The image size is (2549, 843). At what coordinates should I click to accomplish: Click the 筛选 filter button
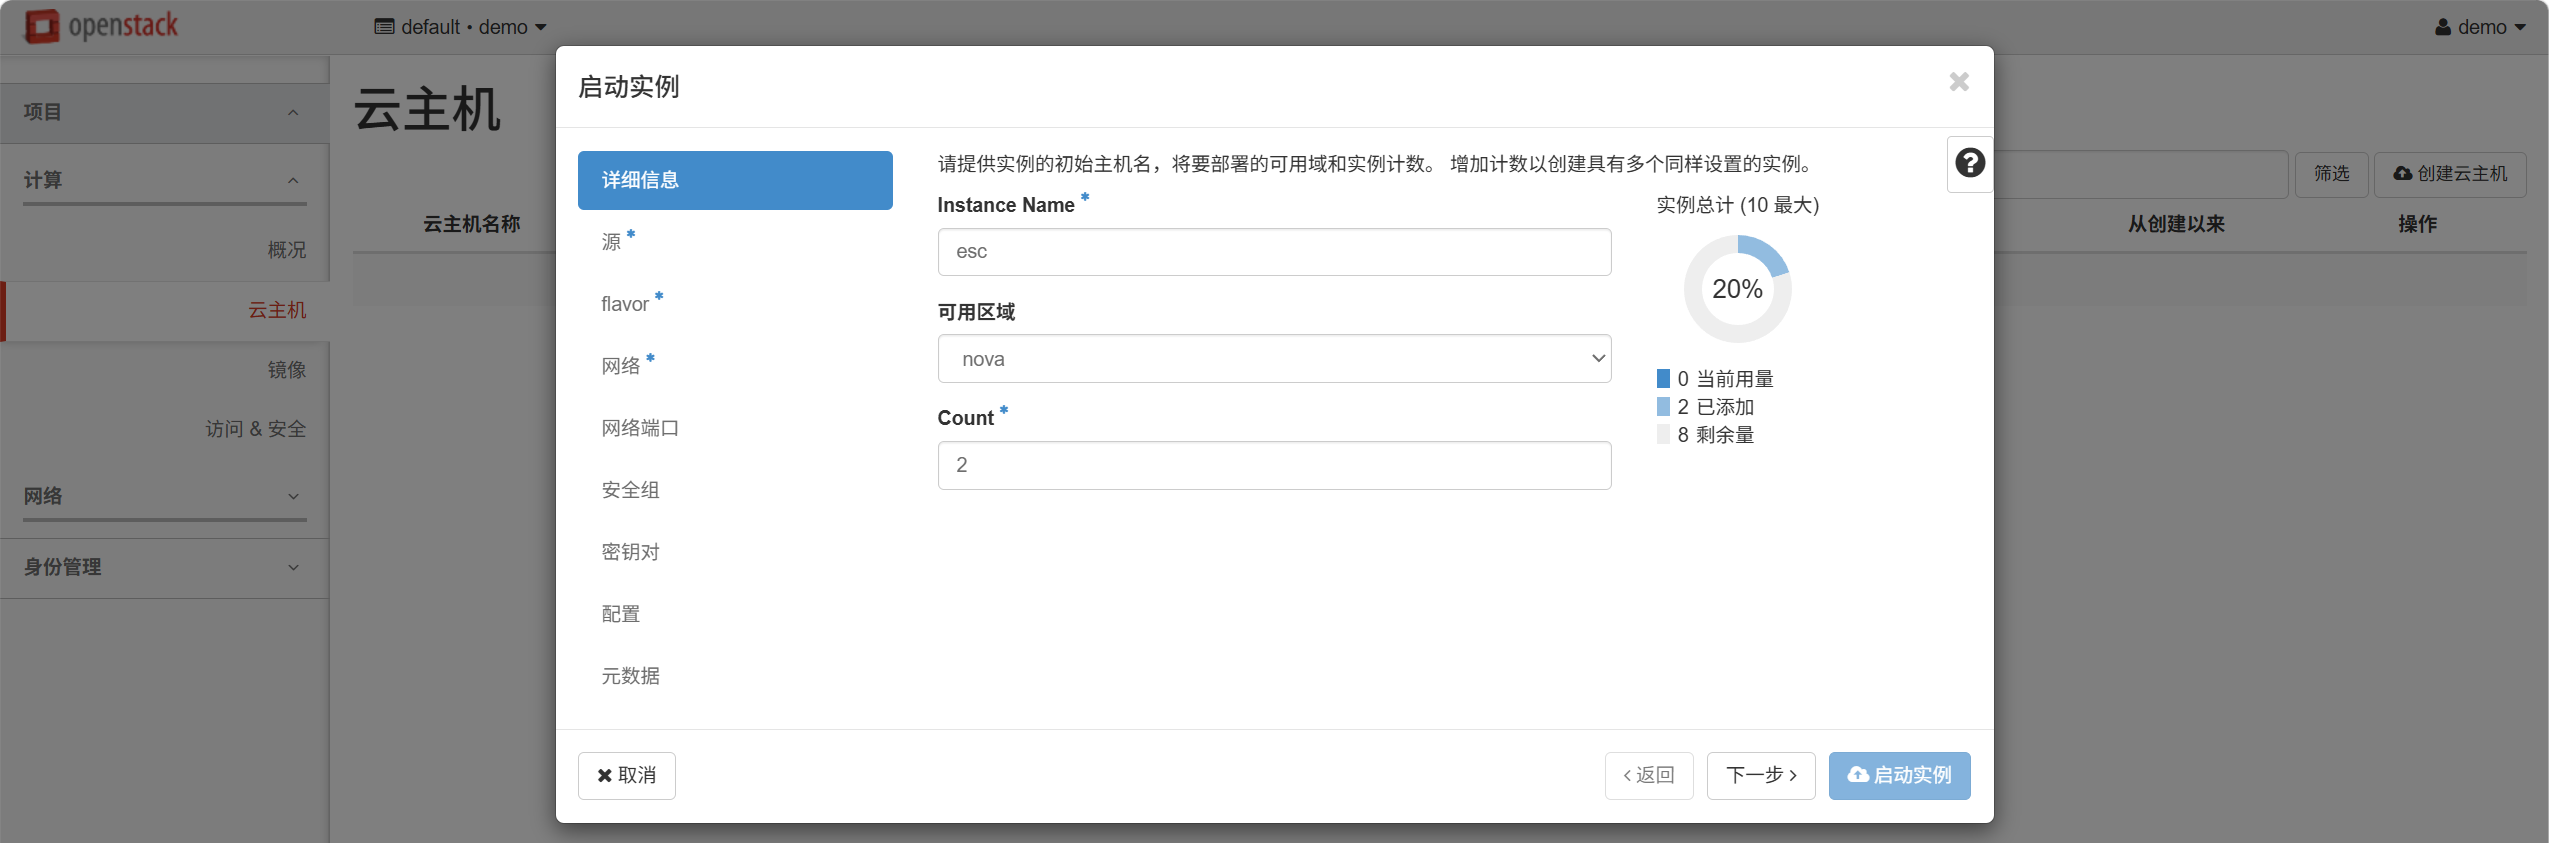(2331, 175)
